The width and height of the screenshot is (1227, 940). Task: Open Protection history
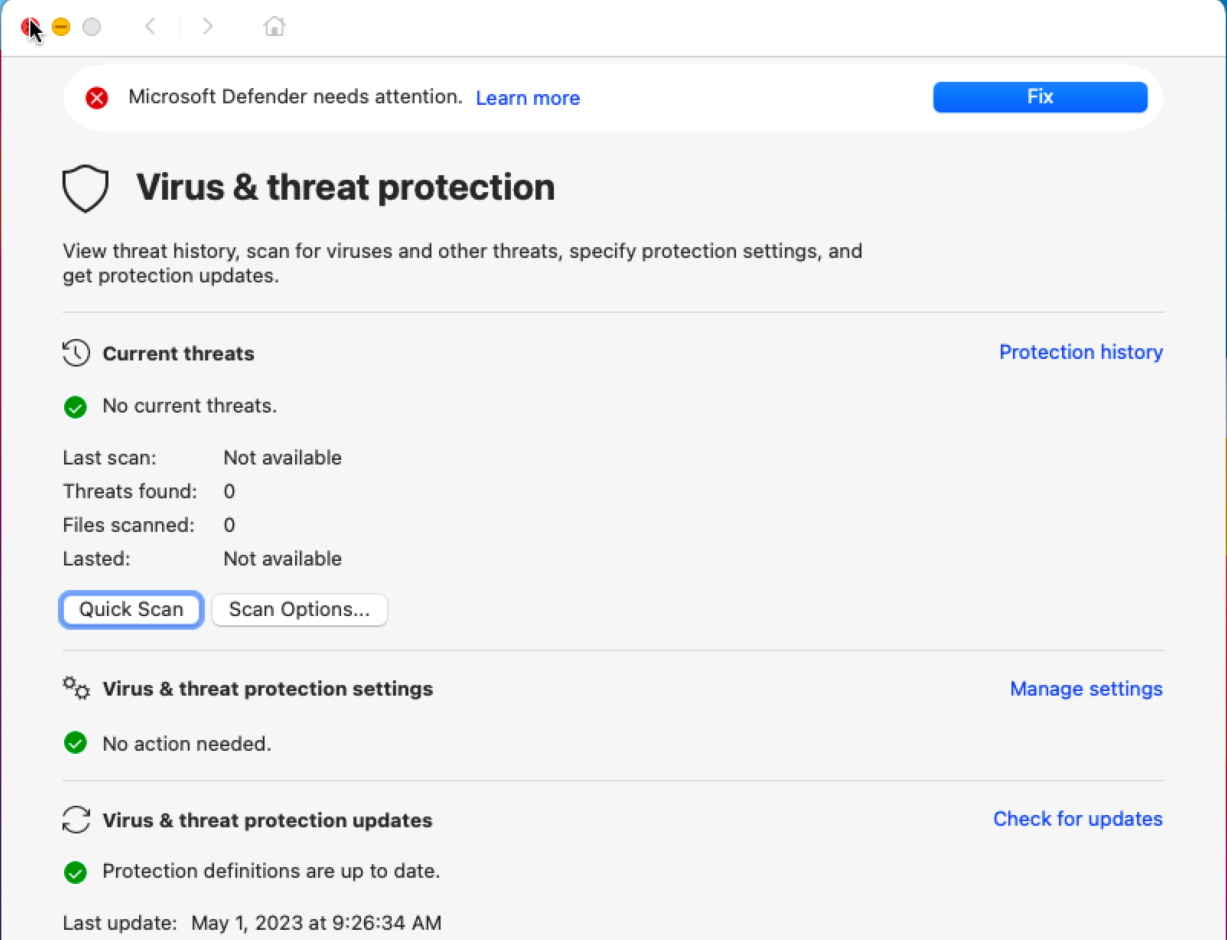pos(1081,352)
